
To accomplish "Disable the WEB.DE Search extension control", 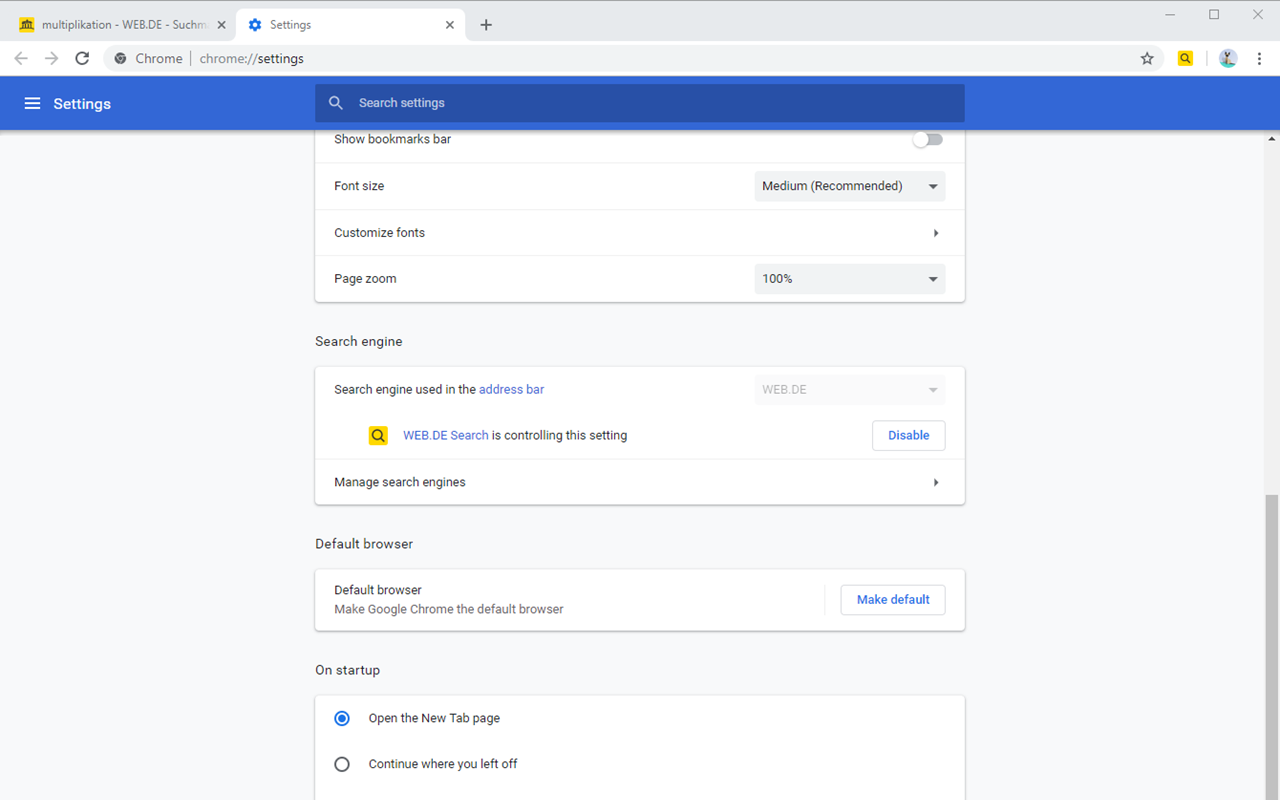I will click(908, 436).
